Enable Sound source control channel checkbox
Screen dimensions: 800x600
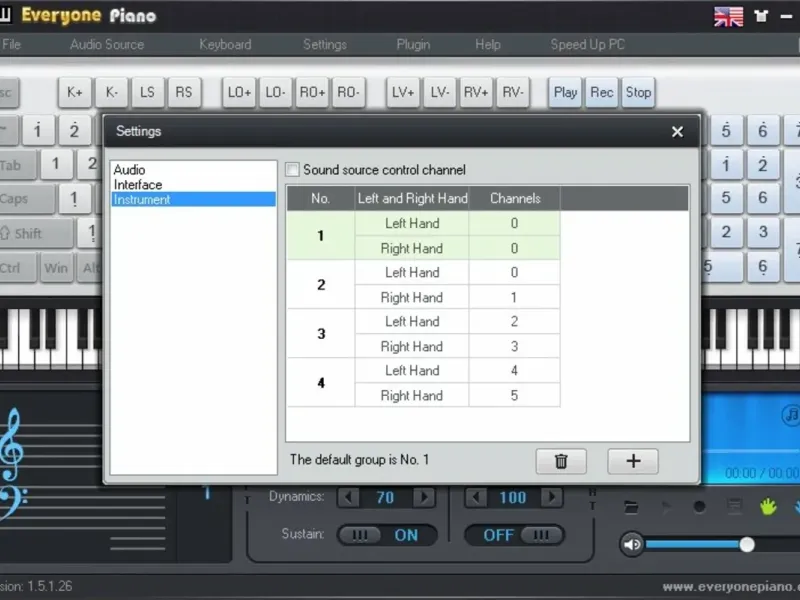pos(292,169)
